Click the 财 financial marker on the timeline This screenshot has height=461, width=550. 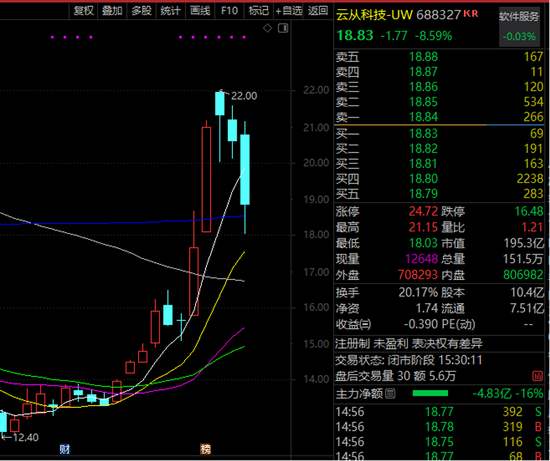pyautogui.click(x=65, y=449)
